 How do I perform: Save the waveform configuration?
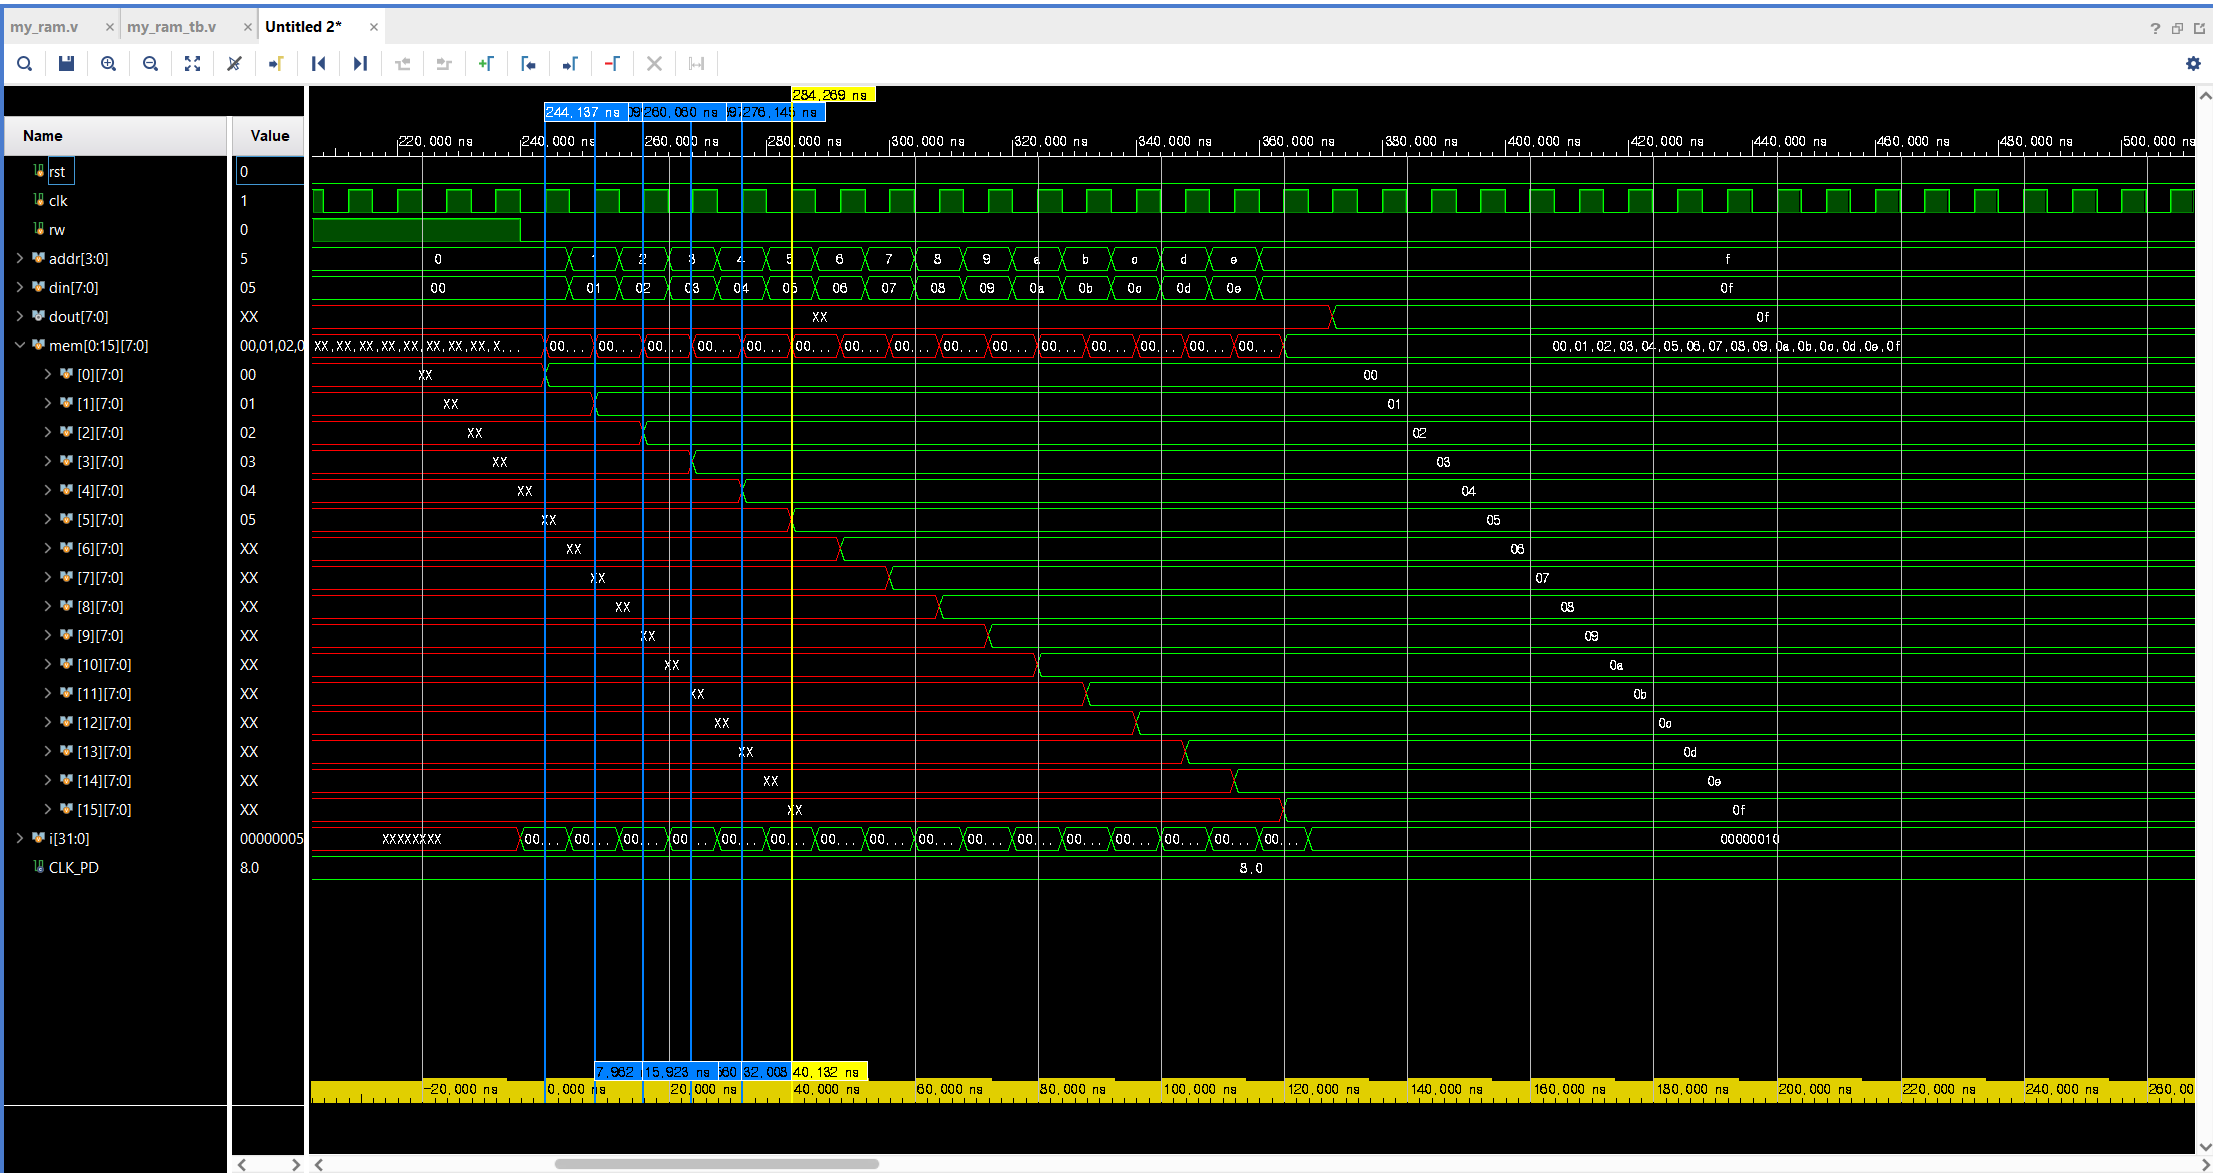tap(67, 64)
